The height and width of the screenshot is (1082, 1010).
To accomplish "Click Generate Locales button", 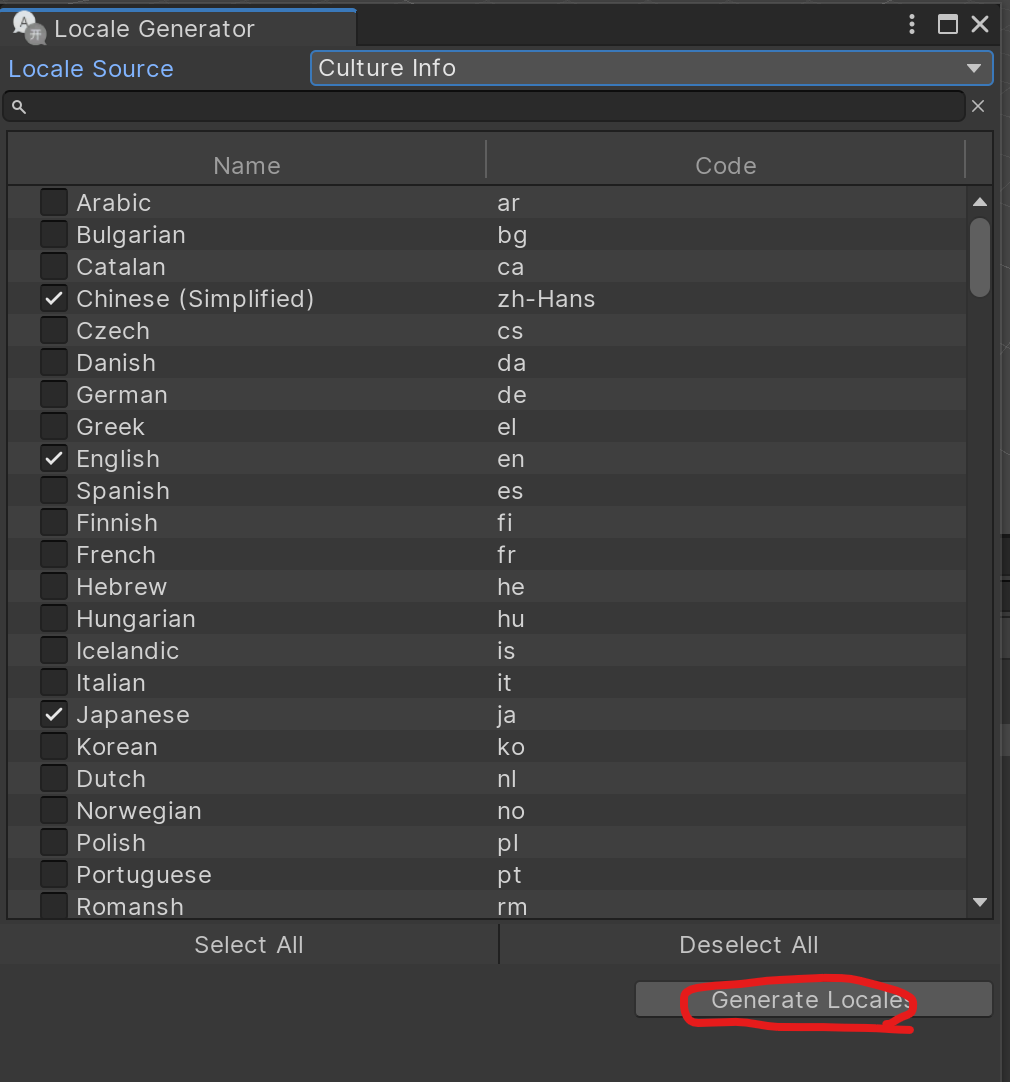I will 813,999.
